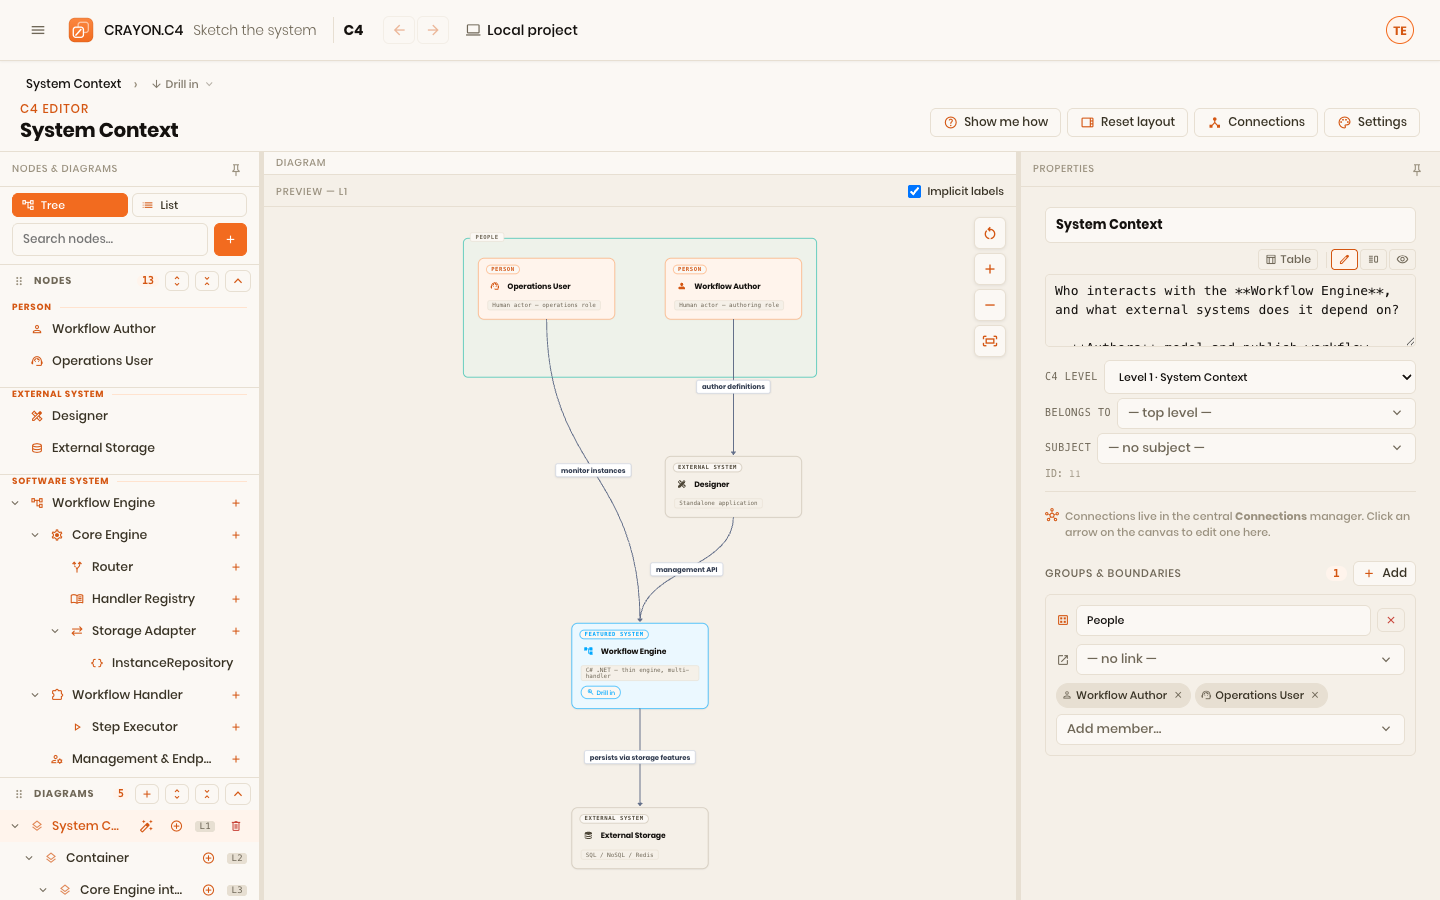Select Operations User in node tree
Screen dimensions: 1440x900
click(x=102, y=361)
